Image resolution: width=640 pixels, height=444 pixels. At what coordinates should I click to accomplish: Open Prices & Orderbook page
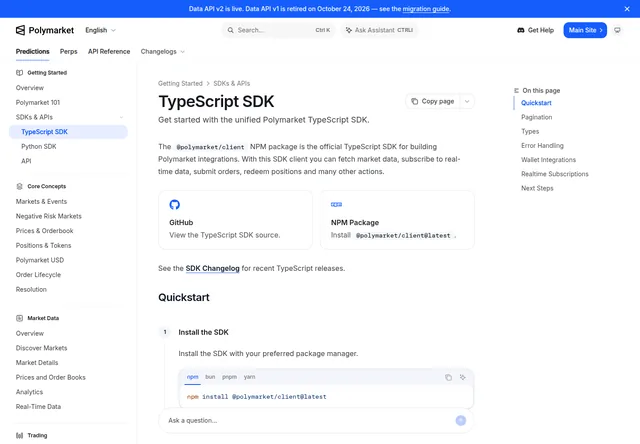click(x=44, y=231)
